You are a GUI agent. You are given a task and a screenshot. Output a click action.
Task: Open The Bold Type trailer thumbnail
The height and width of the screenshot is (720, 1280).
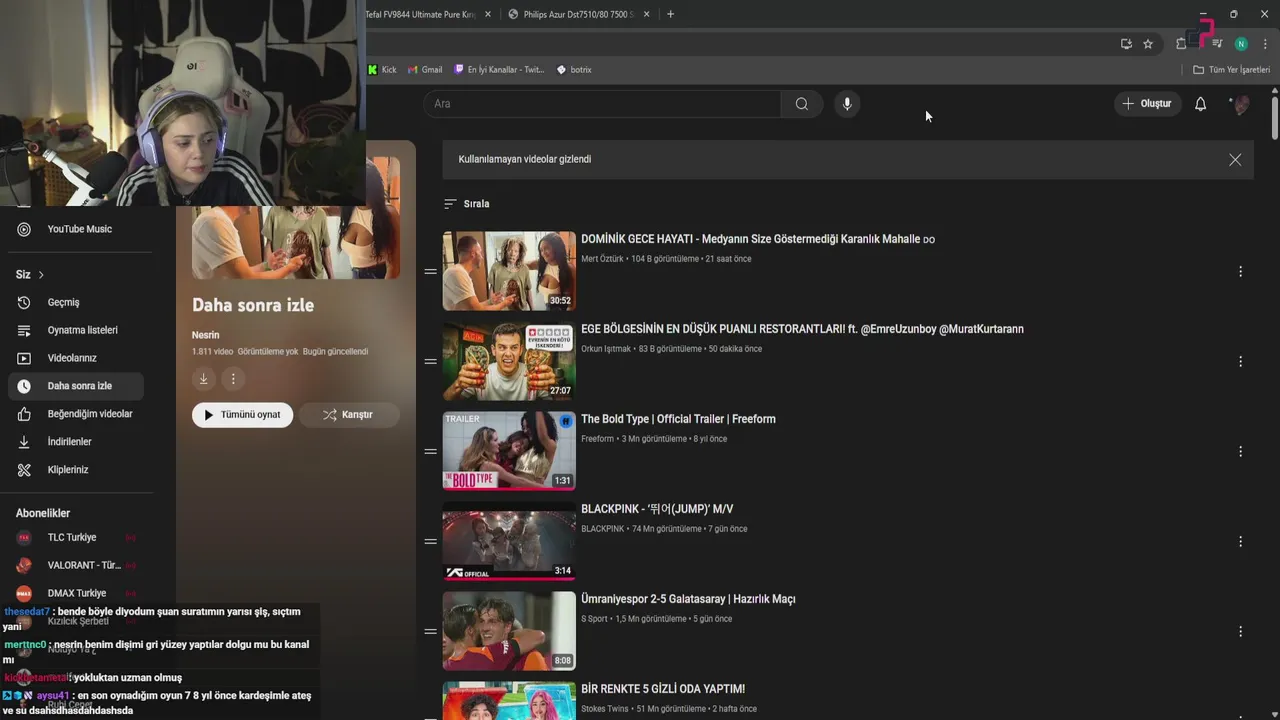(509, 451)
